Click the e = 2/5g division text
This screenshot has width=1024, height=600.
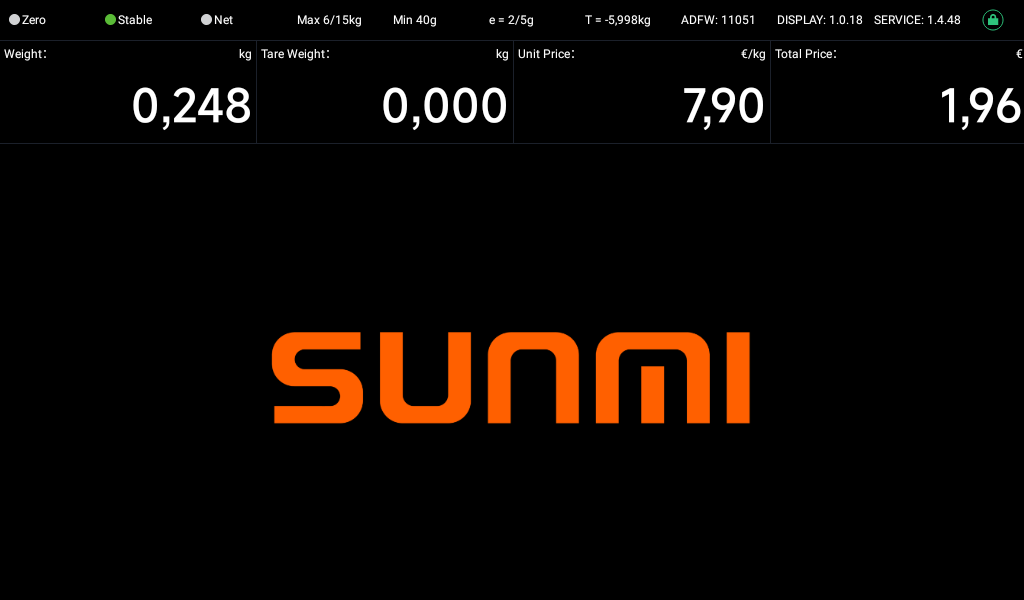[x=510, y=20]
